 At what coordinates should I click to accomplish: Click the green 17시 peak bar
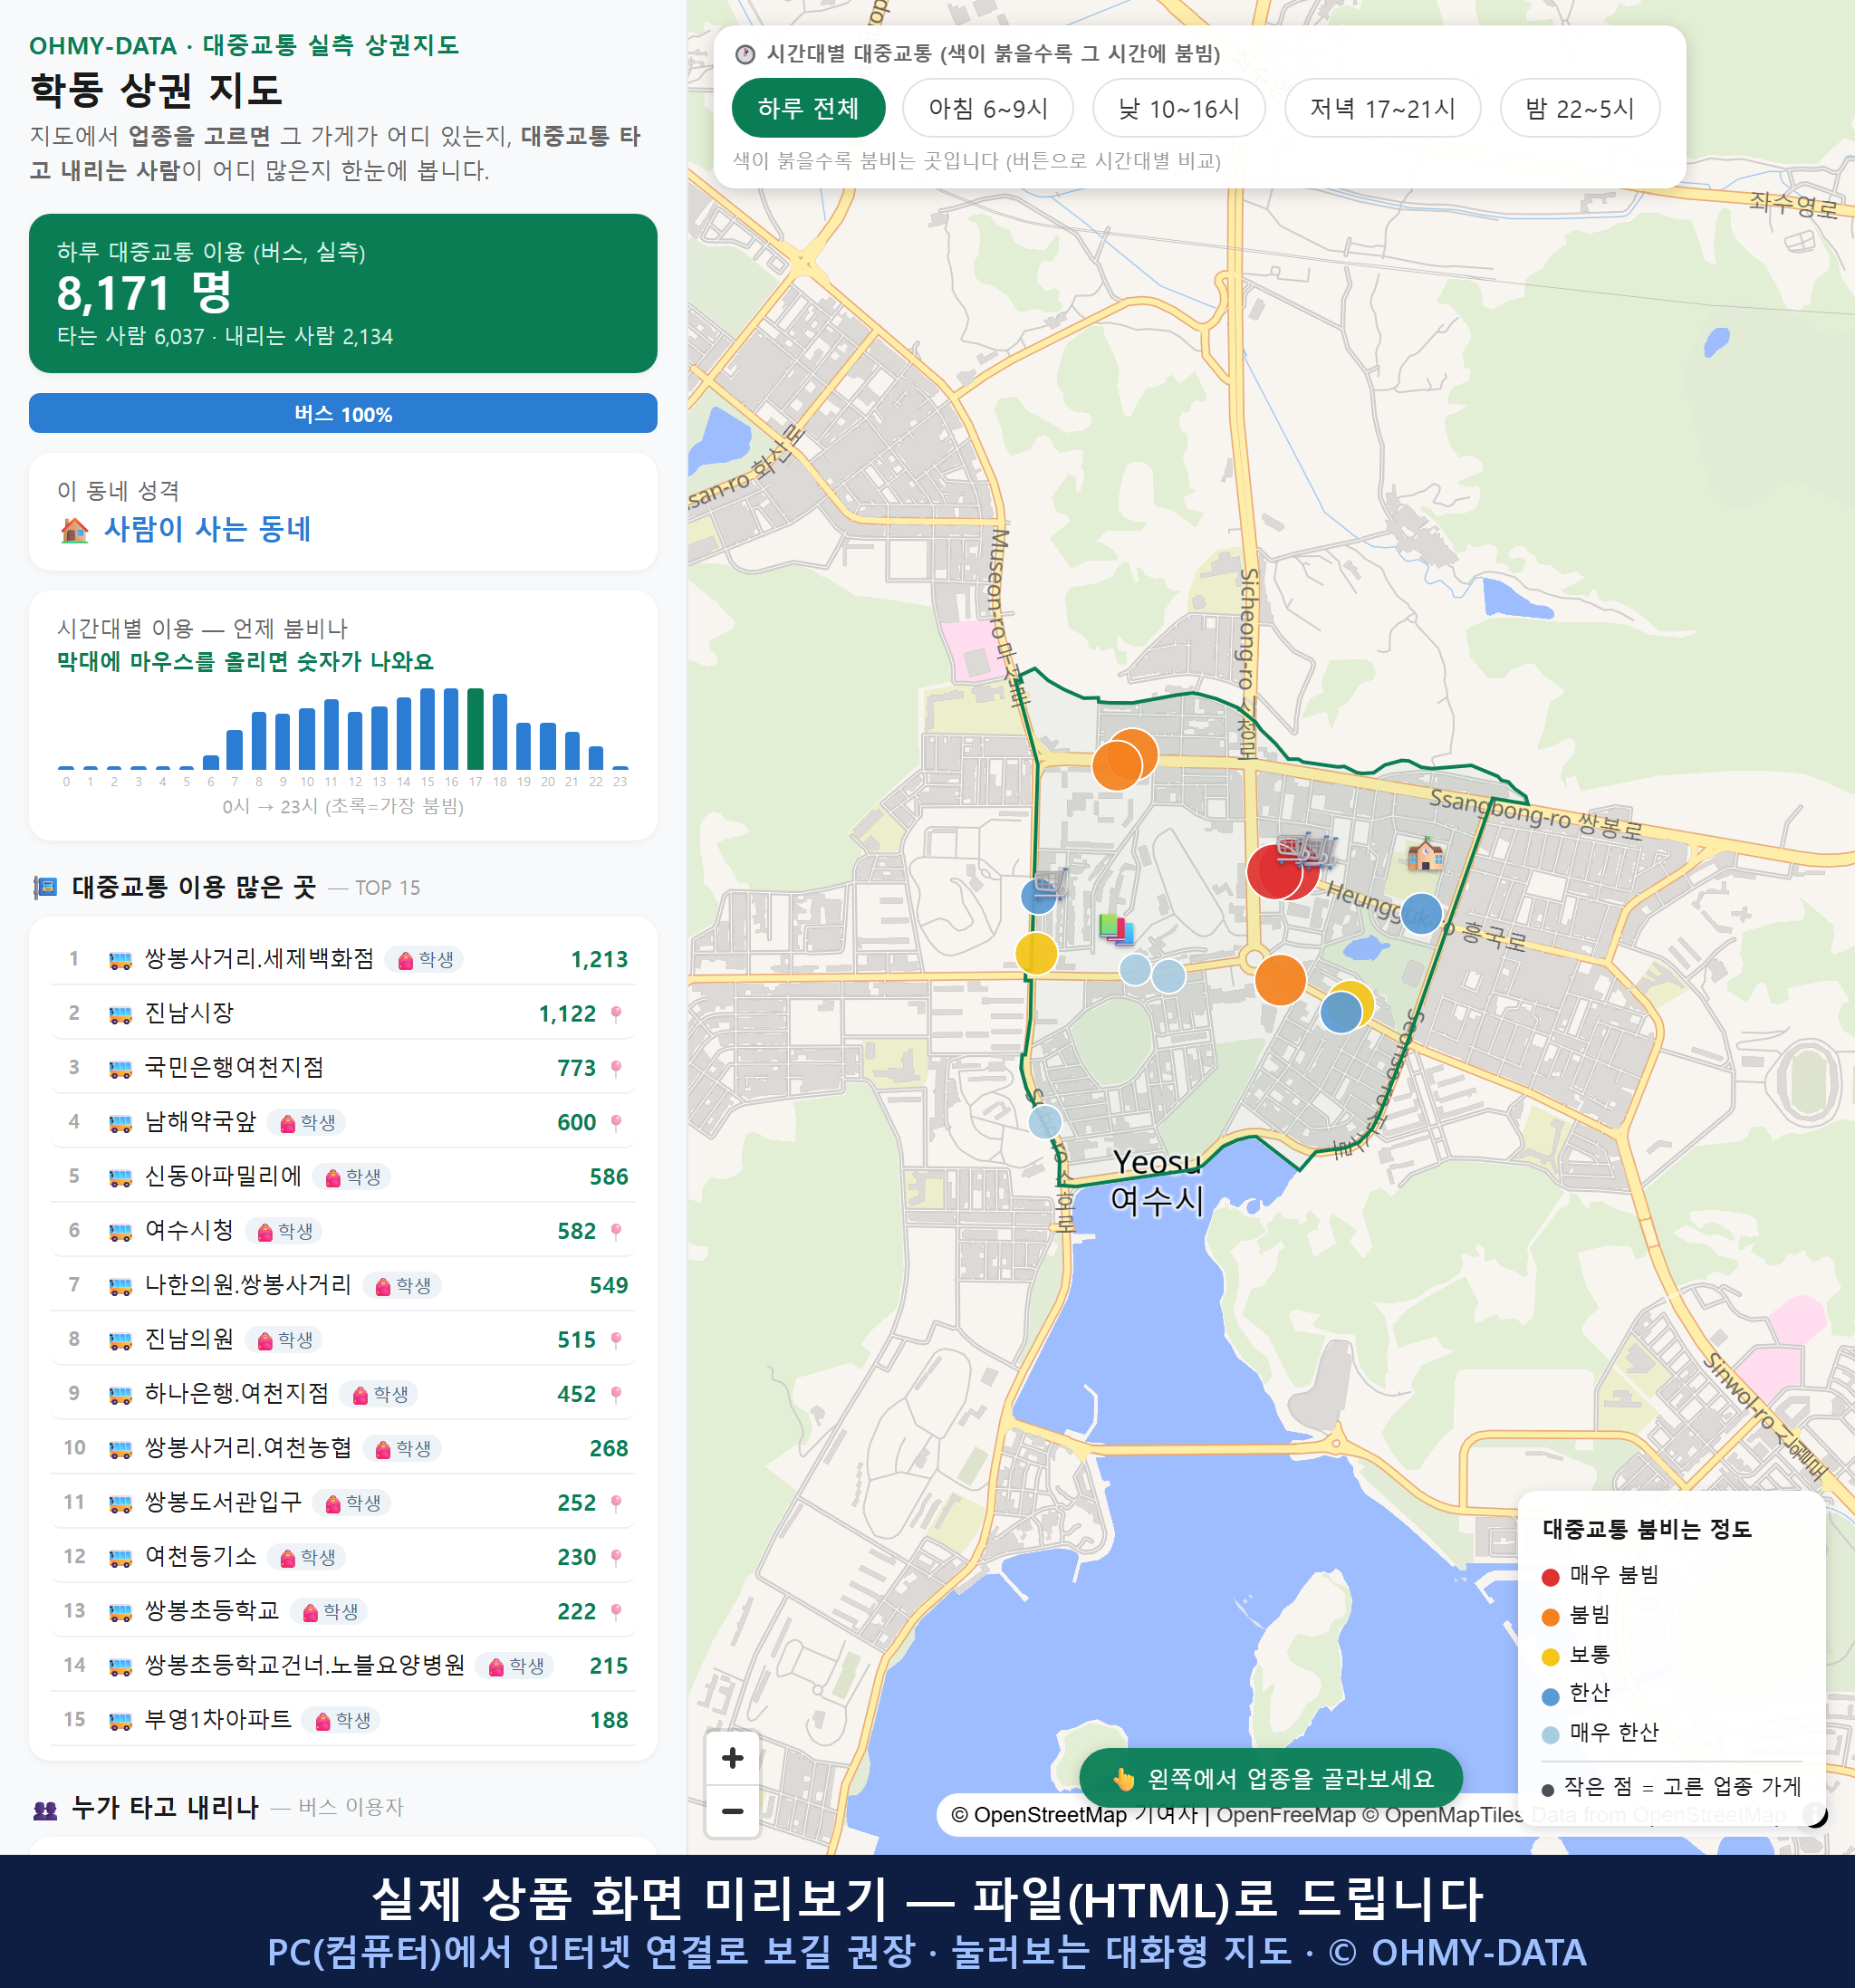[x=475, y=728]
